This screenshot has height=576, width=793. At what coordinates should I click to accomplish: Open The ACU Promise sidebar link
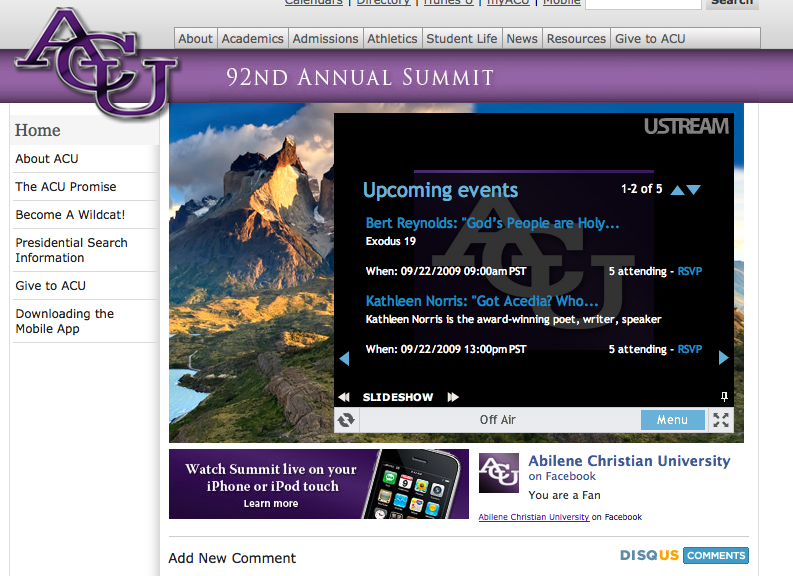[66, 187]
